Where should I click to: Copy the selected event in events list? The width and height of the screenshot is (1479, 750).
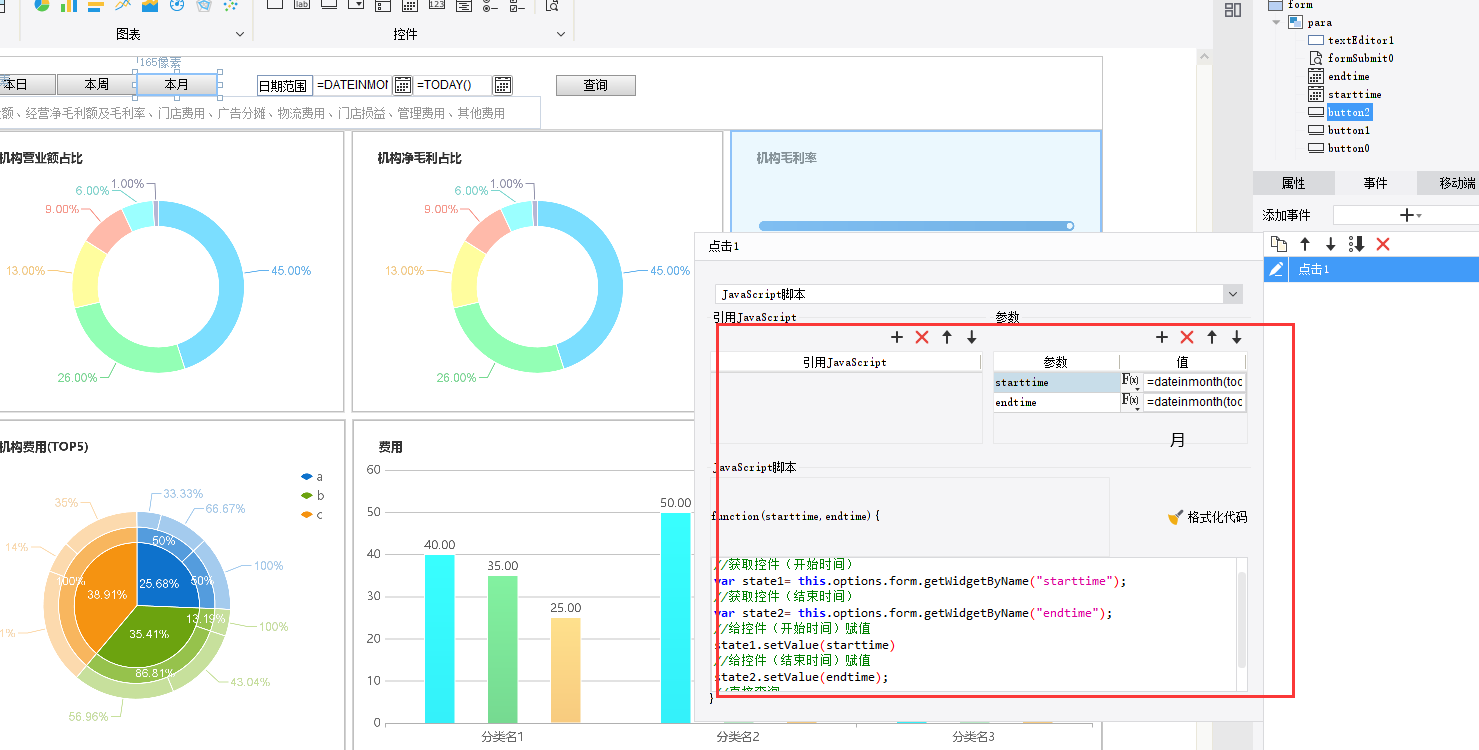pos(1279,244)
